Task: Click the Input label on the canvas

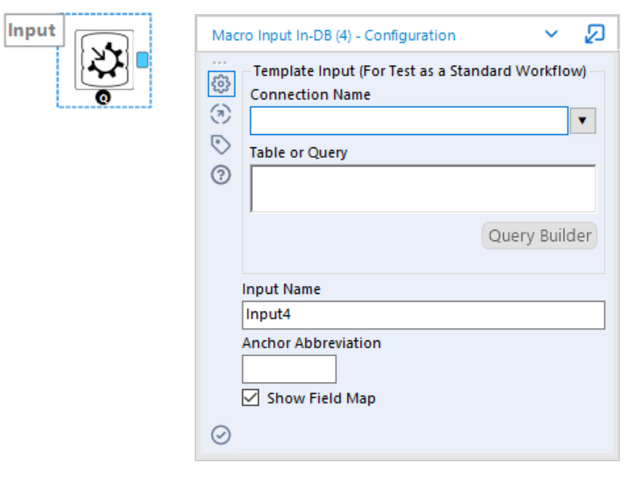Action: click(x=32, y=30)
